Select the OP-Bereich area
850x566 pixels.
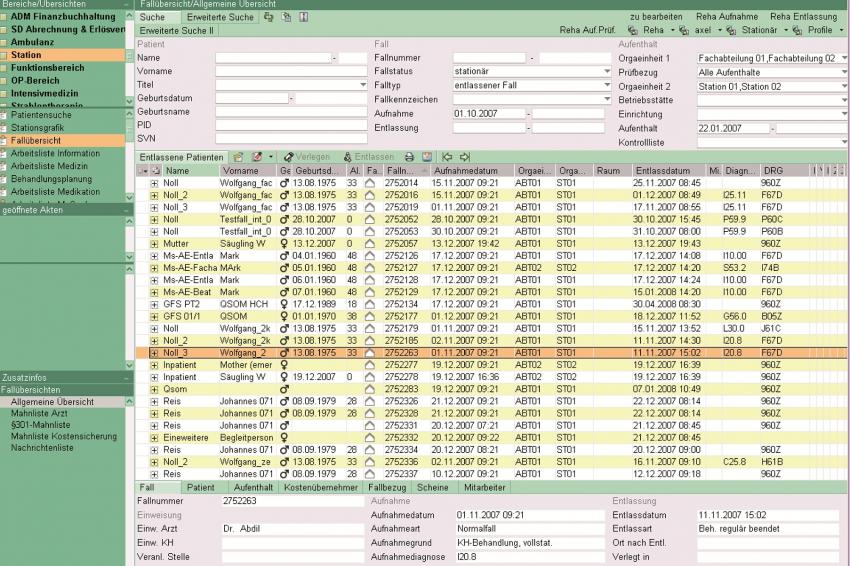click(x=35, y=80)
